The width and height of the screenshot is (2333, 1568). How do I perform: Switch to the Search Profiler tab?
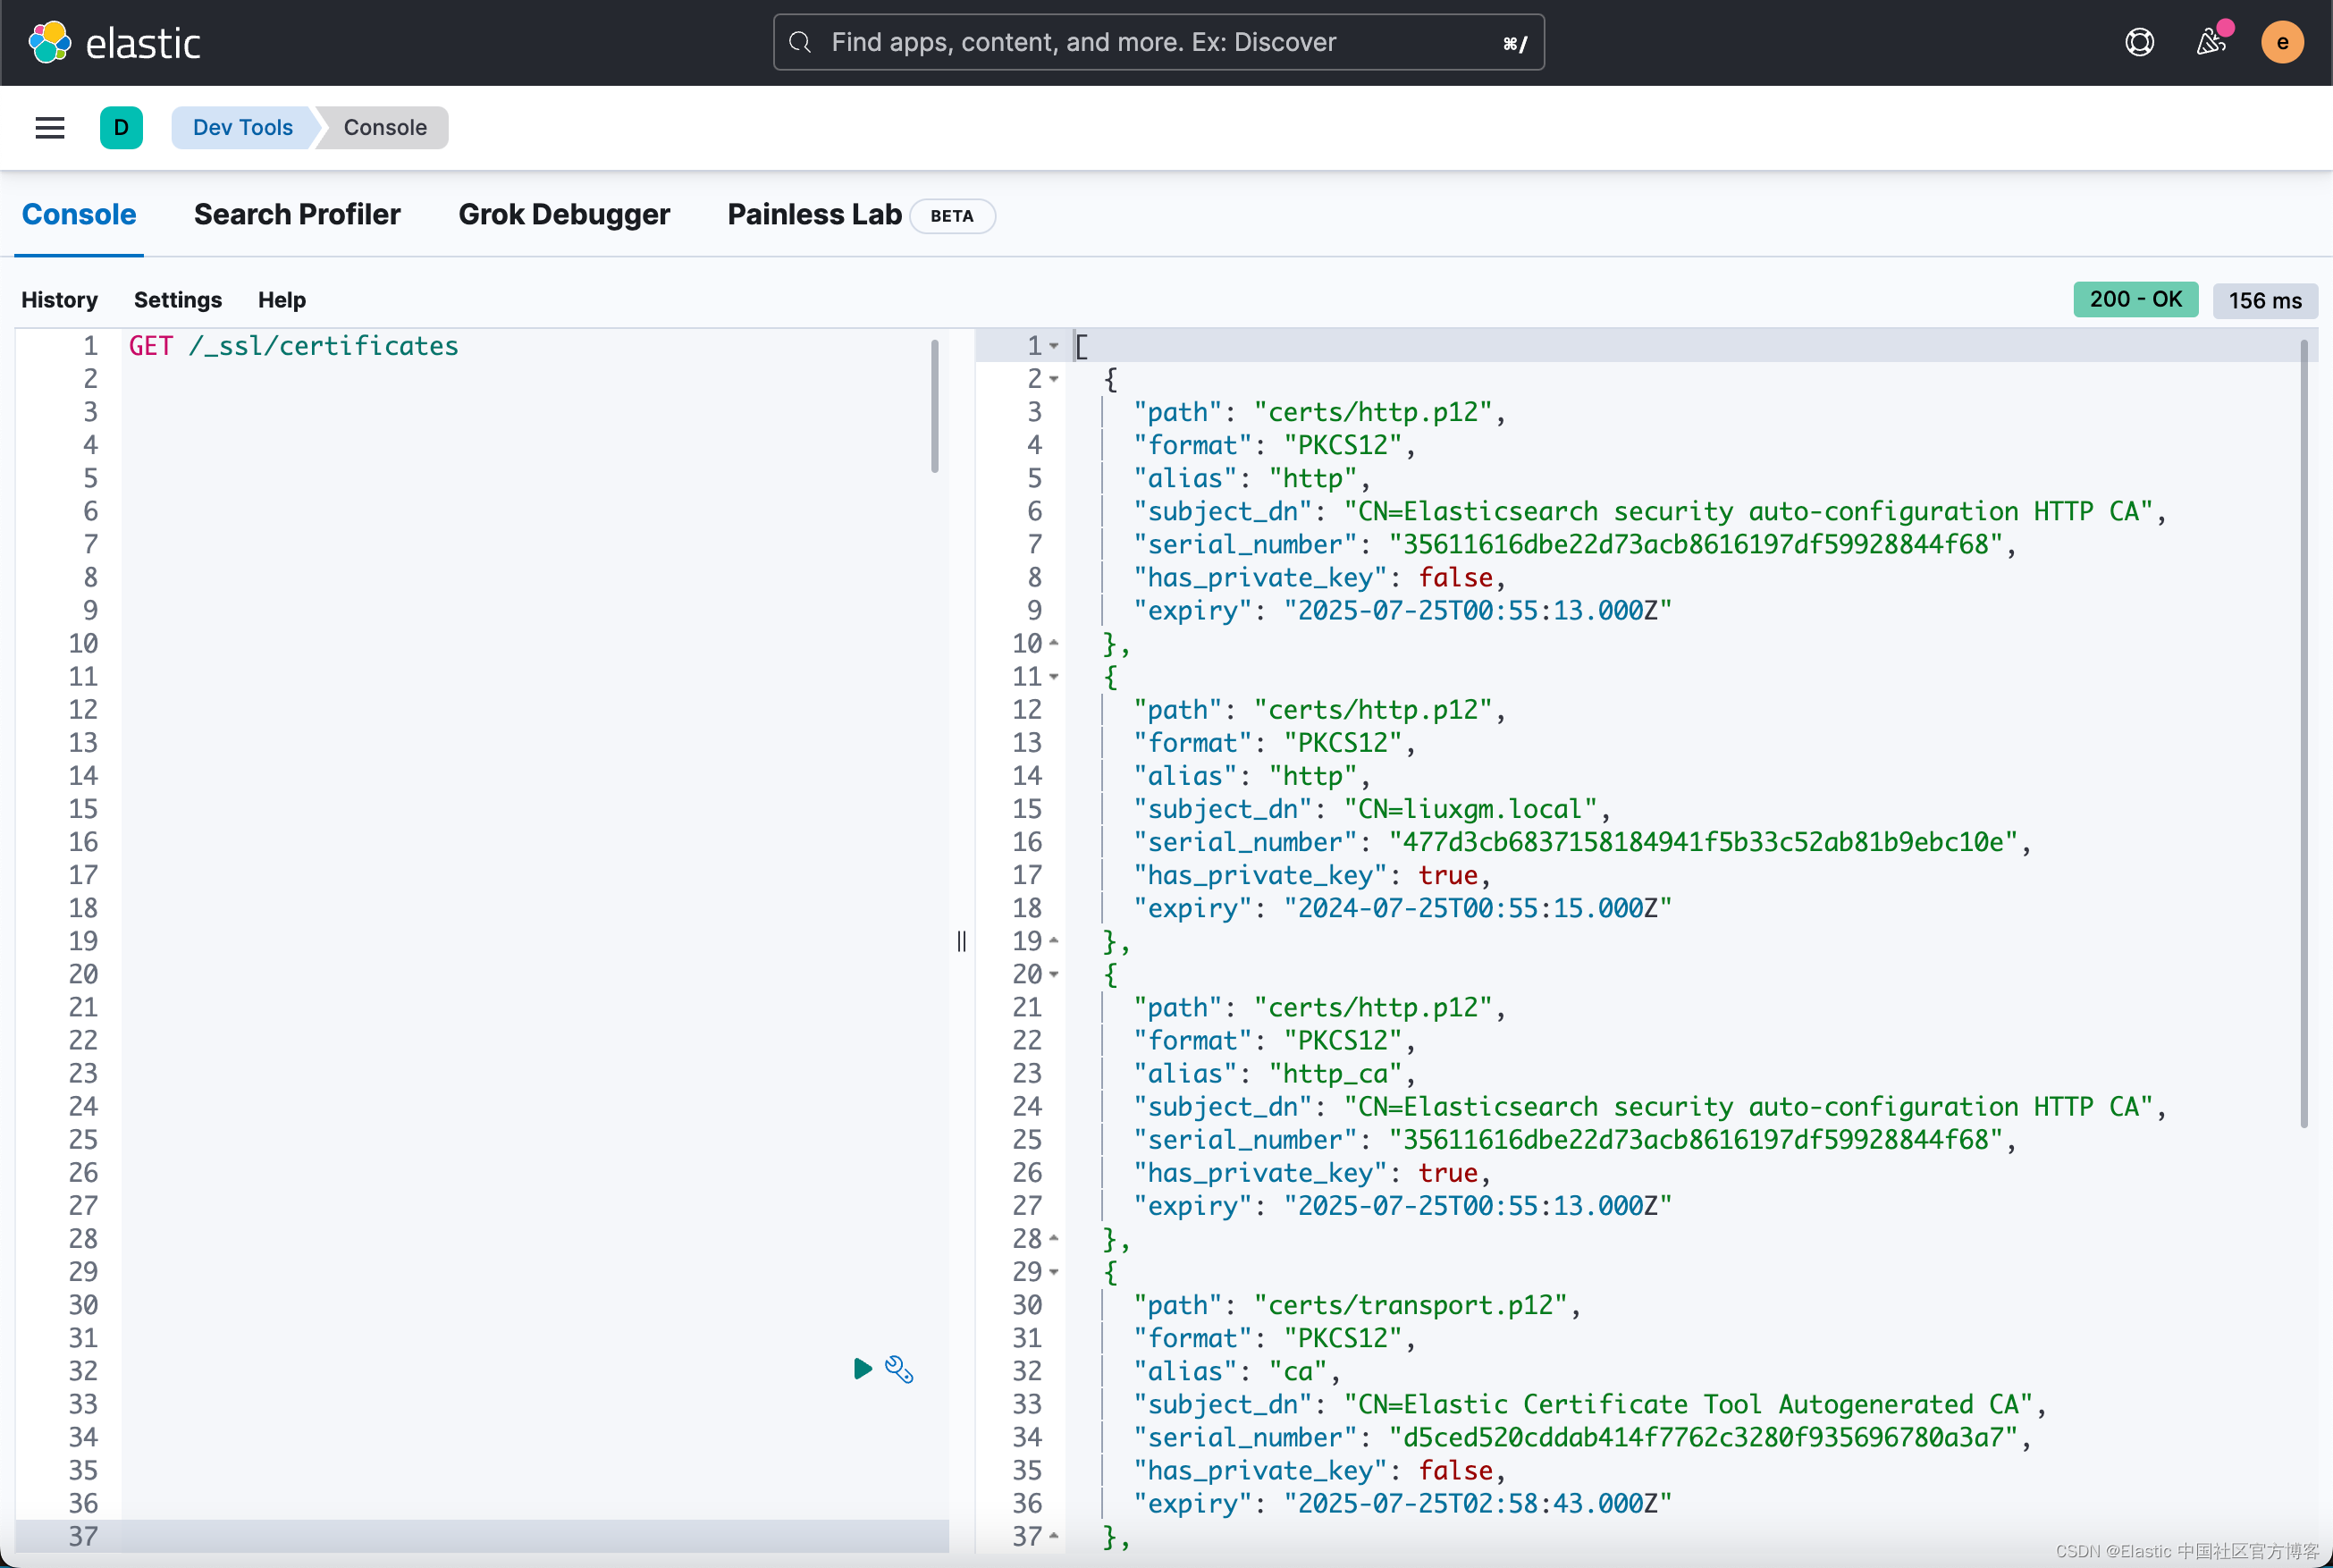(x=297, y=215)
